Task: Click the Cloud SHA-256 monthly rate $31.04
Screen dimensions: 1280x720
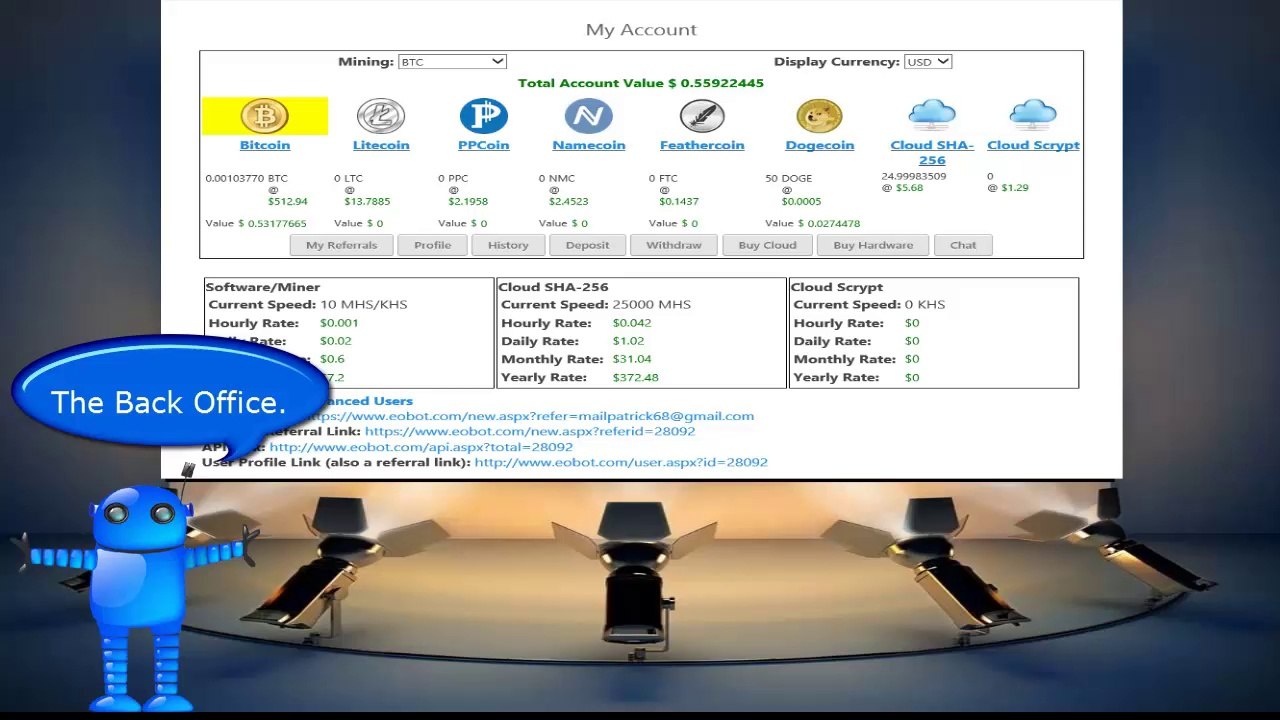Action: pyautogui.click(x=632, y=359)
